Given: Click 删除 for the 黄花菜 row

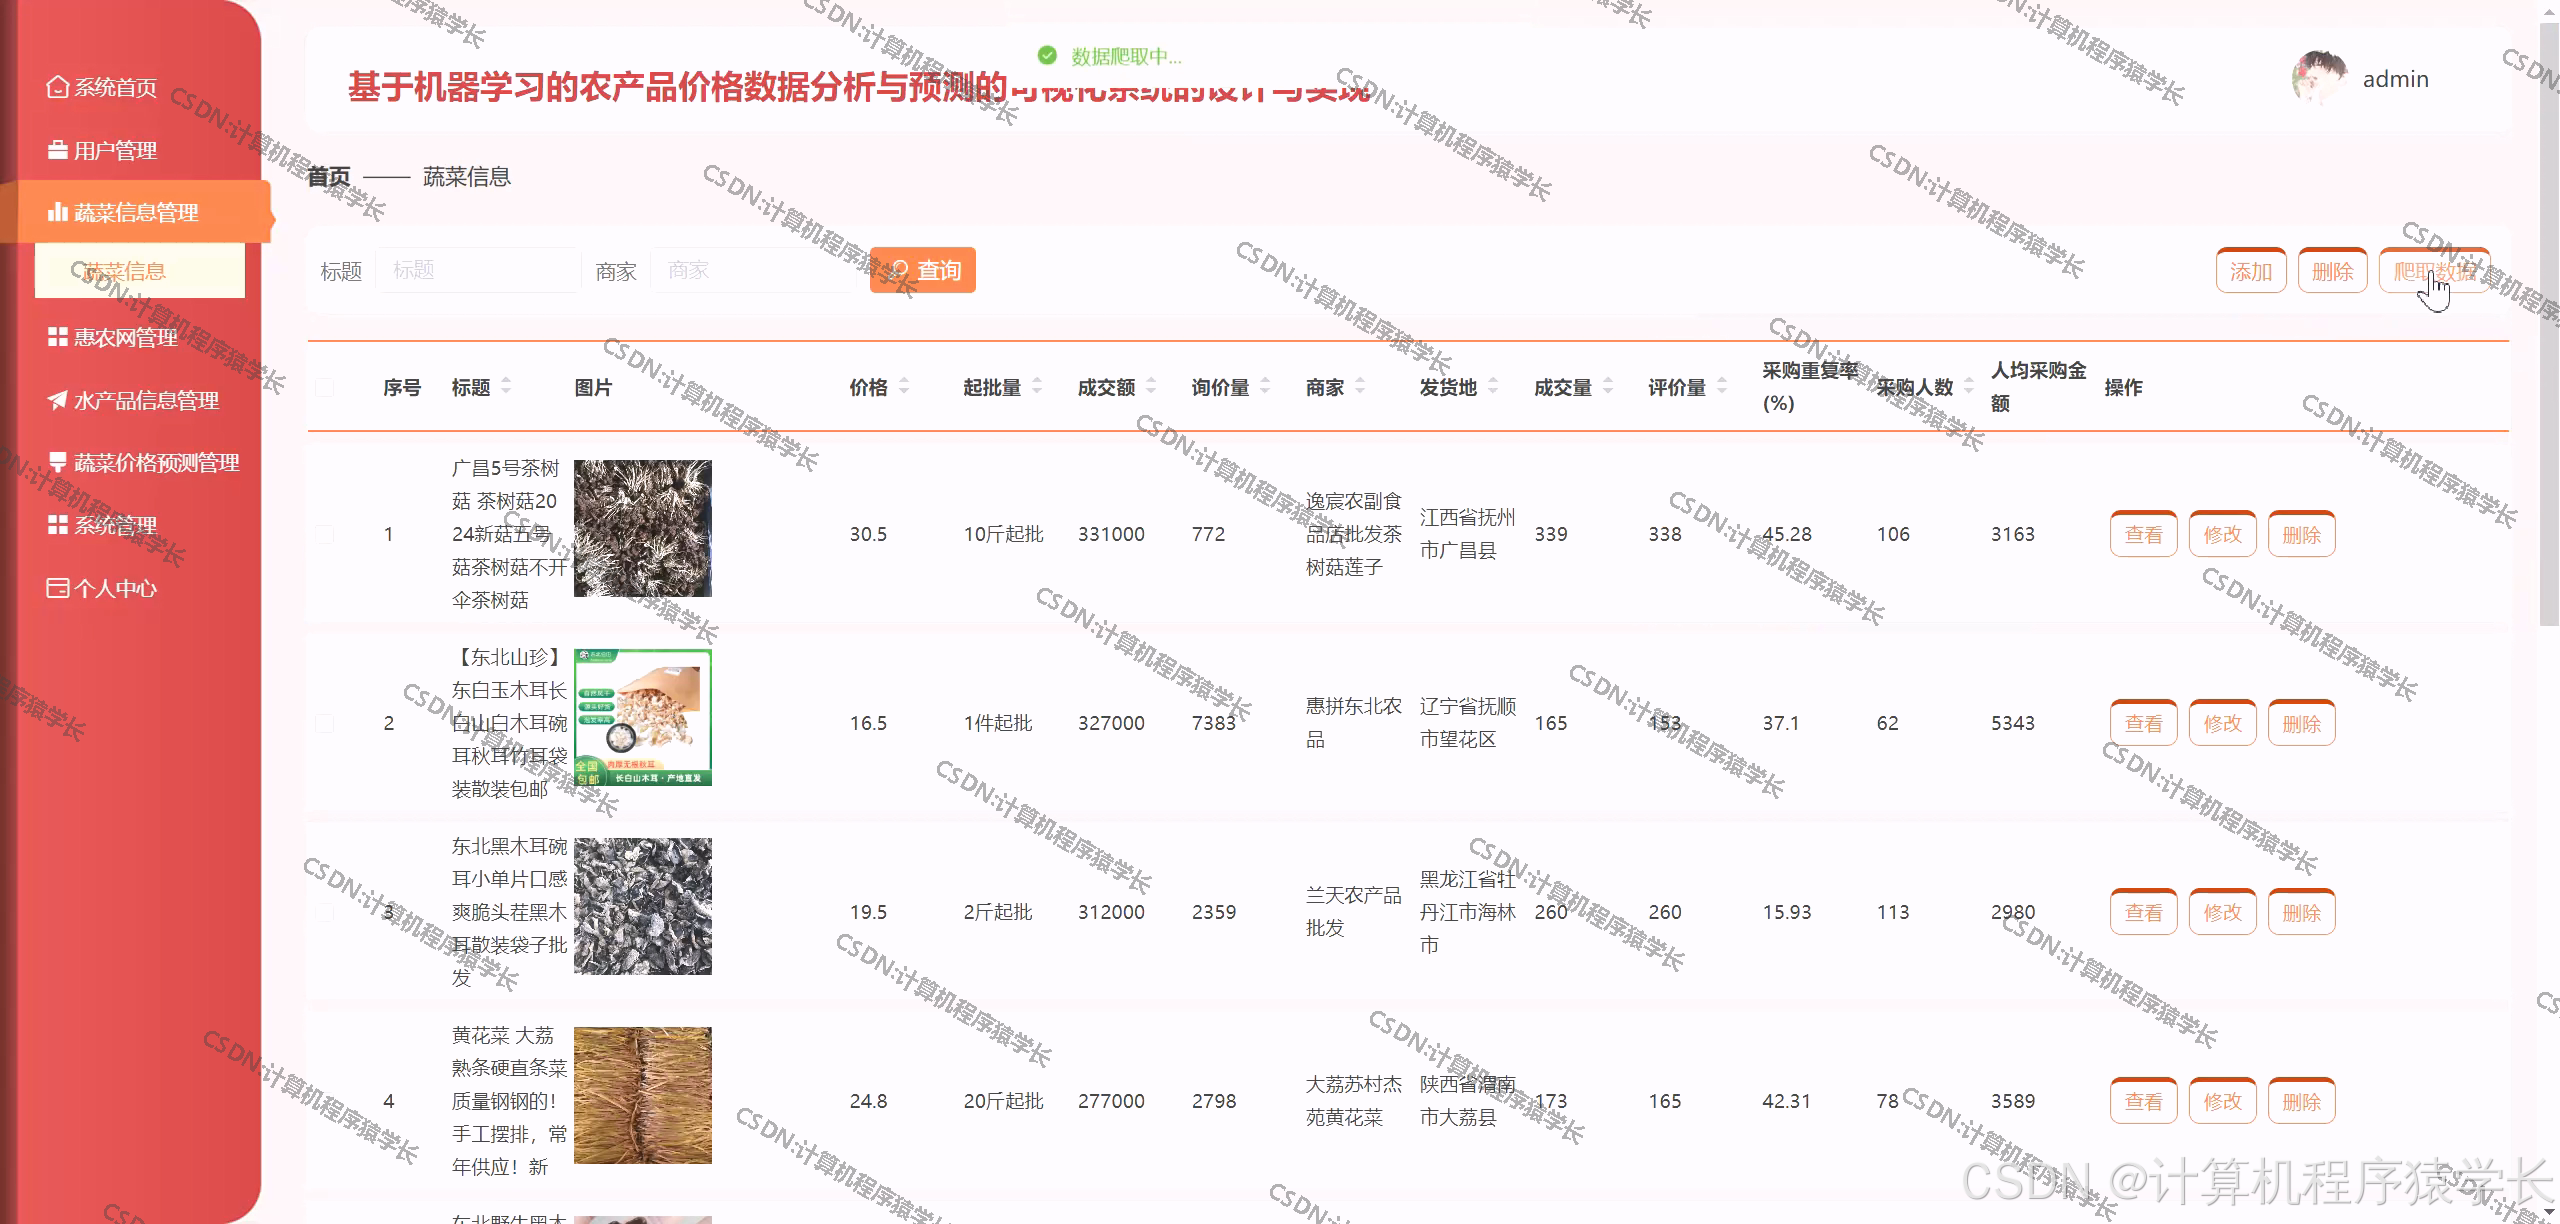Looking at the screenshot, I should [2302, 1101].
